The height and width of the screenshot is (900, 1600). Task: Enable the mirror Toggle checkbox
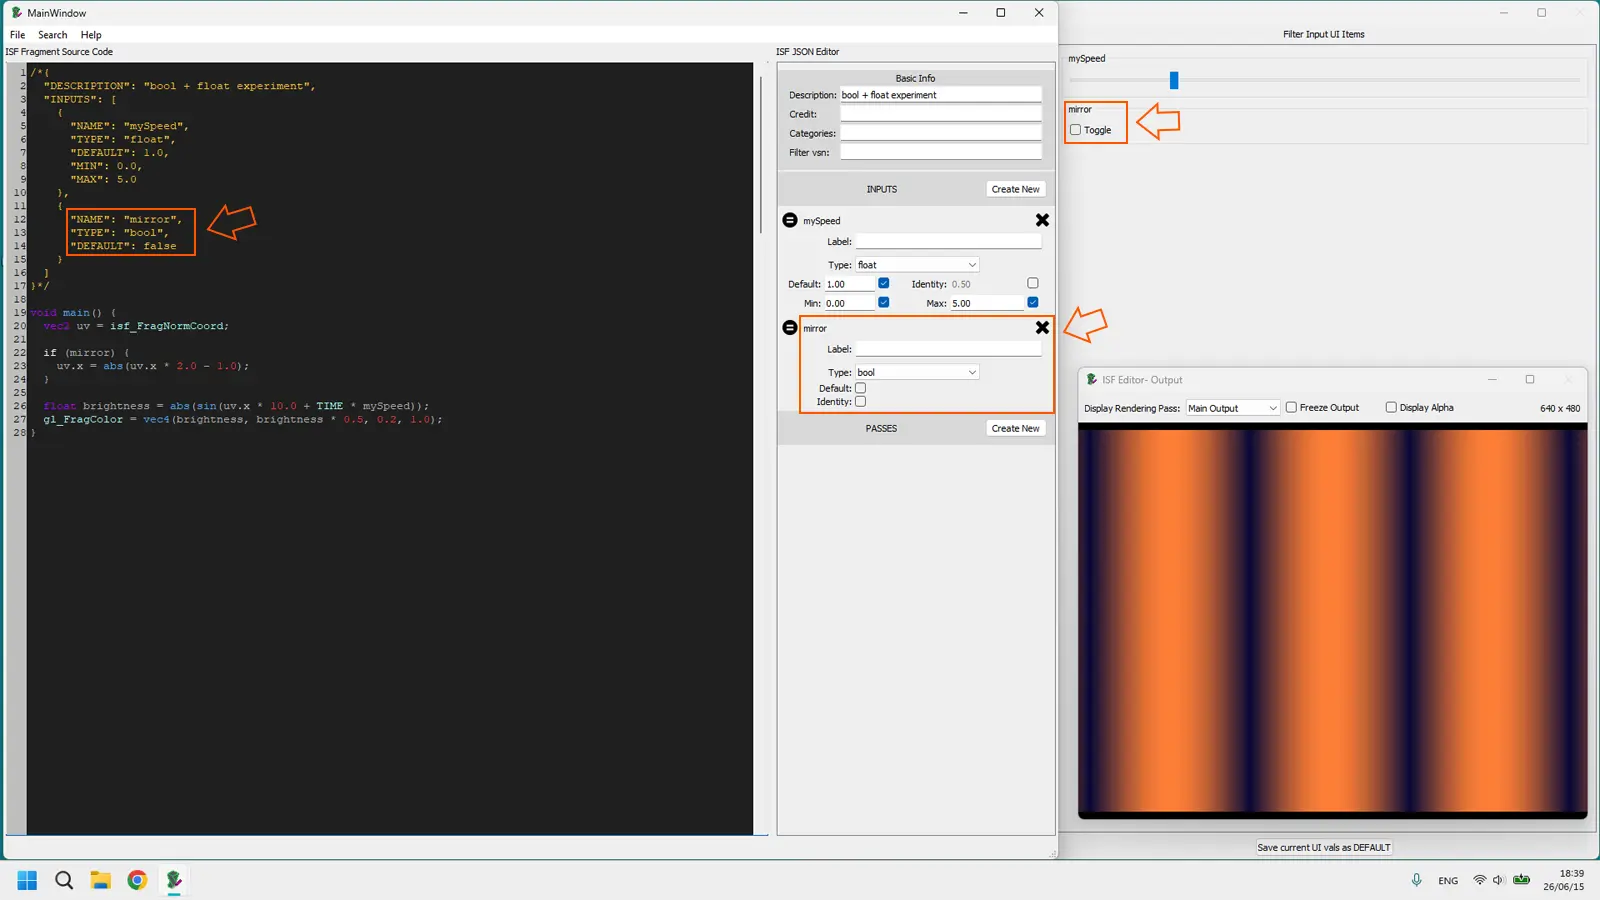tap(1075, 130)
